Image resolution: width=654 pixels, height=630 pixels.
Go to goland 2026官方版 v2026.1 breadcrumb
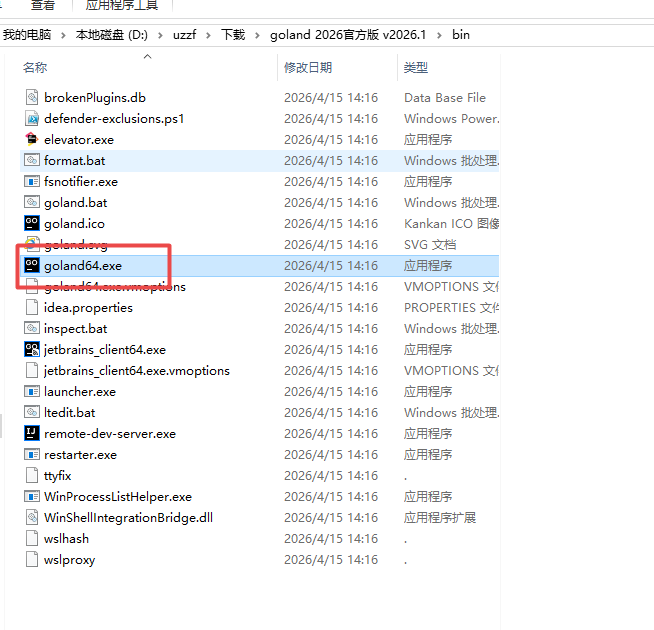click(x=348, y=35)
